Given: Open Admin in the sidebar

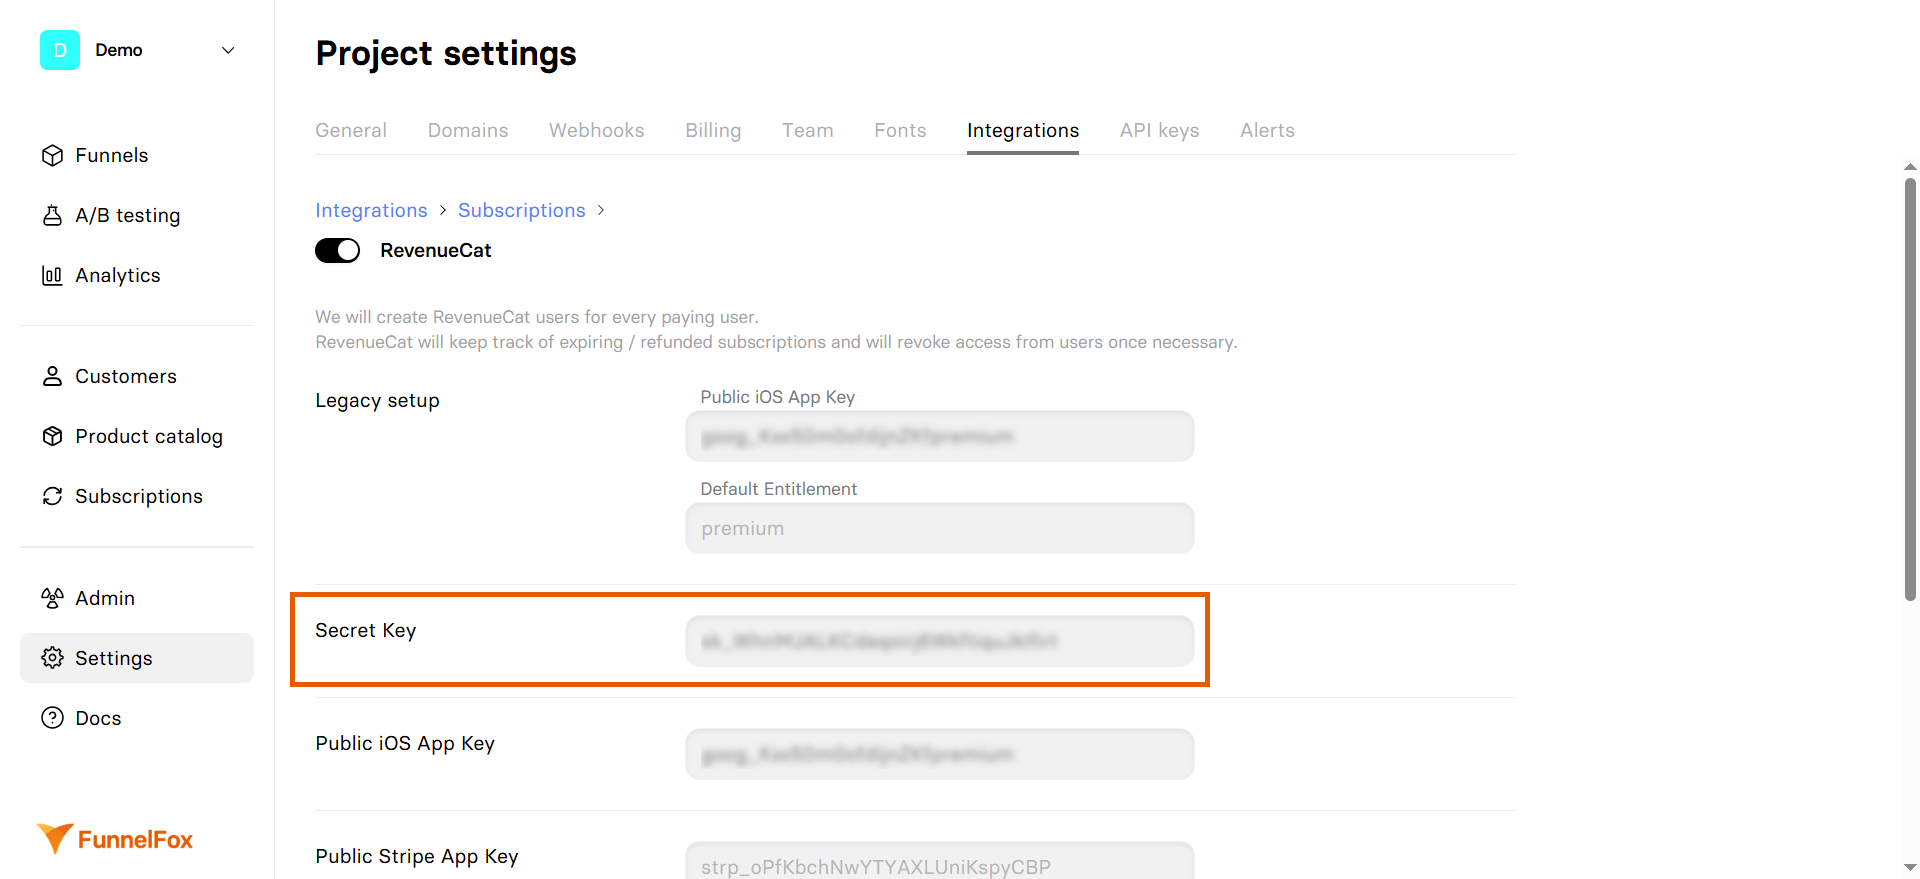Looking at the screenshot, I should point(137,598).
